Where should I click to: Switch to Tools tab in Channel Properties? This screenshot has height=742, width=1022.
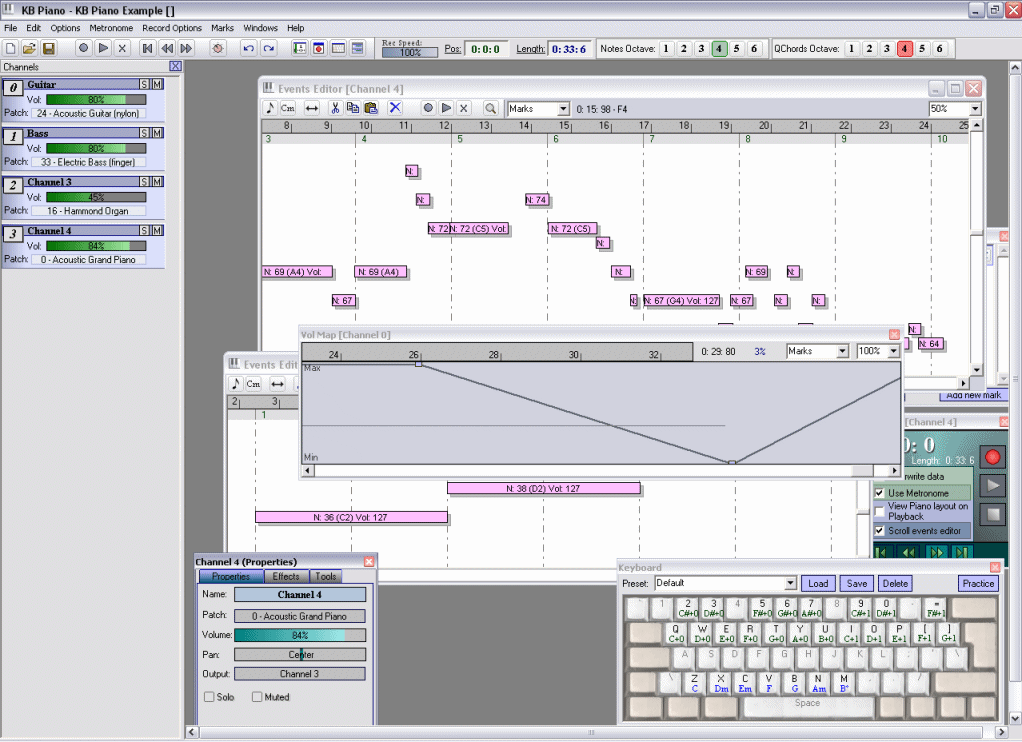pos(326,576)
